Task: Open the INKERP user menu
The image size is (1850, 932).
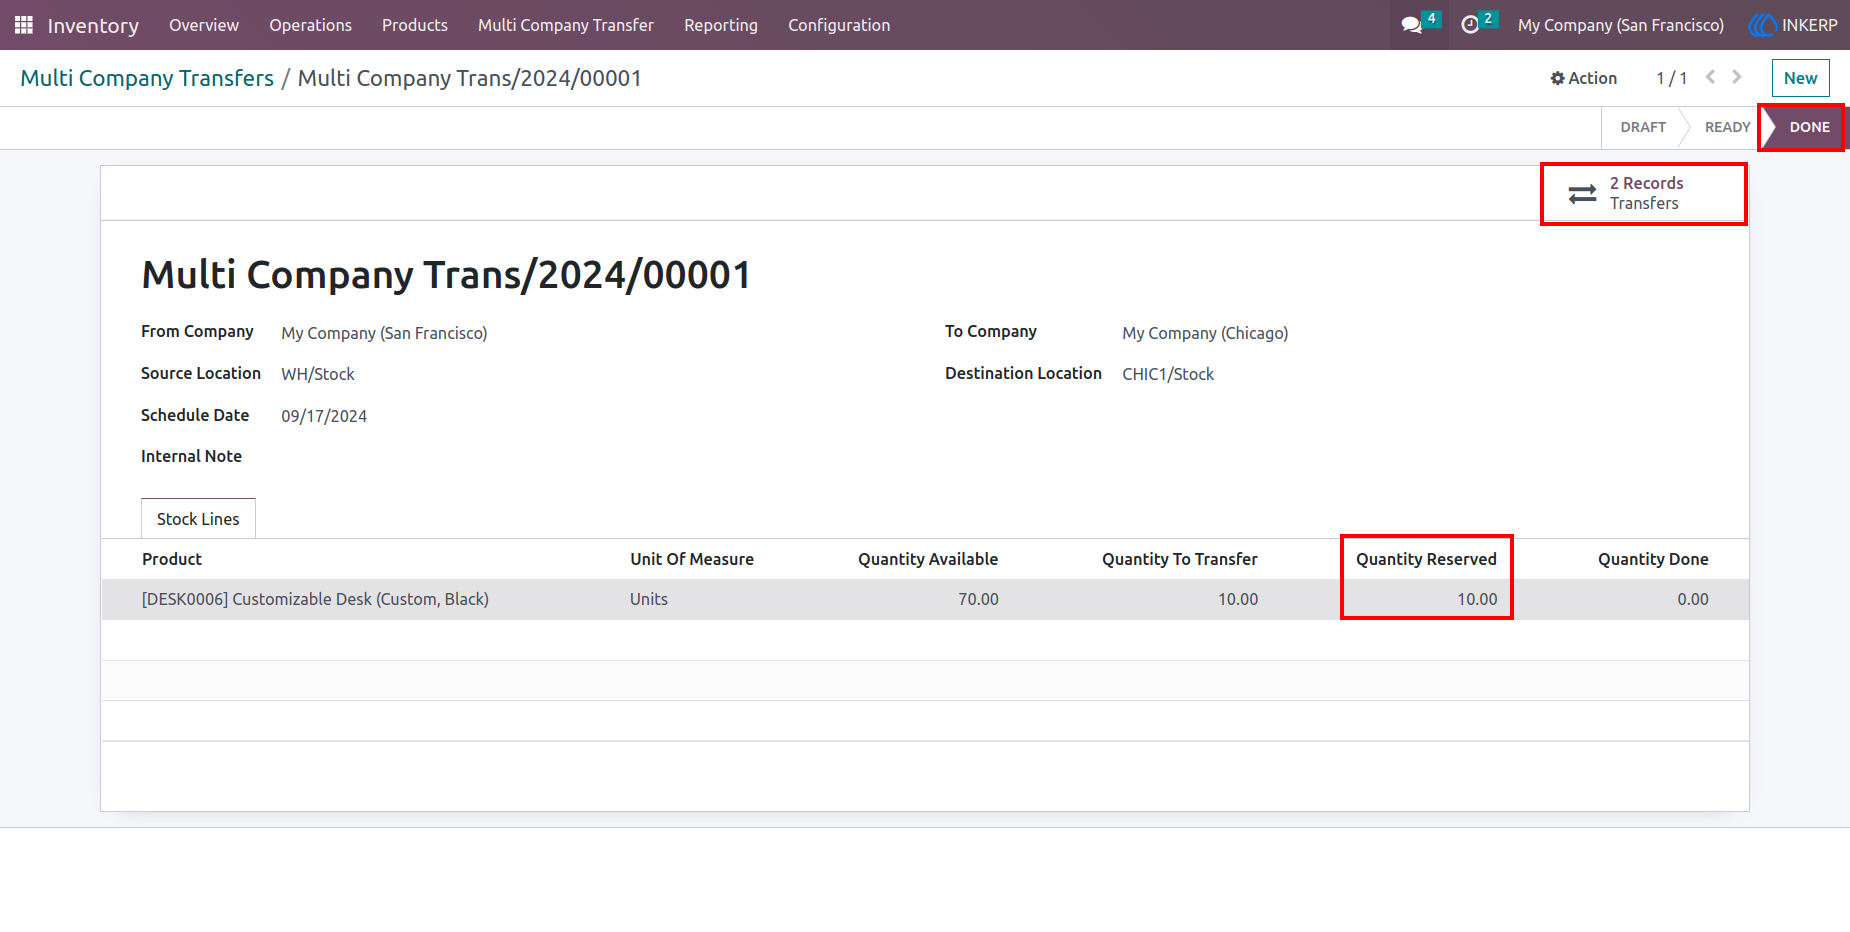Action: (1793, 25)
